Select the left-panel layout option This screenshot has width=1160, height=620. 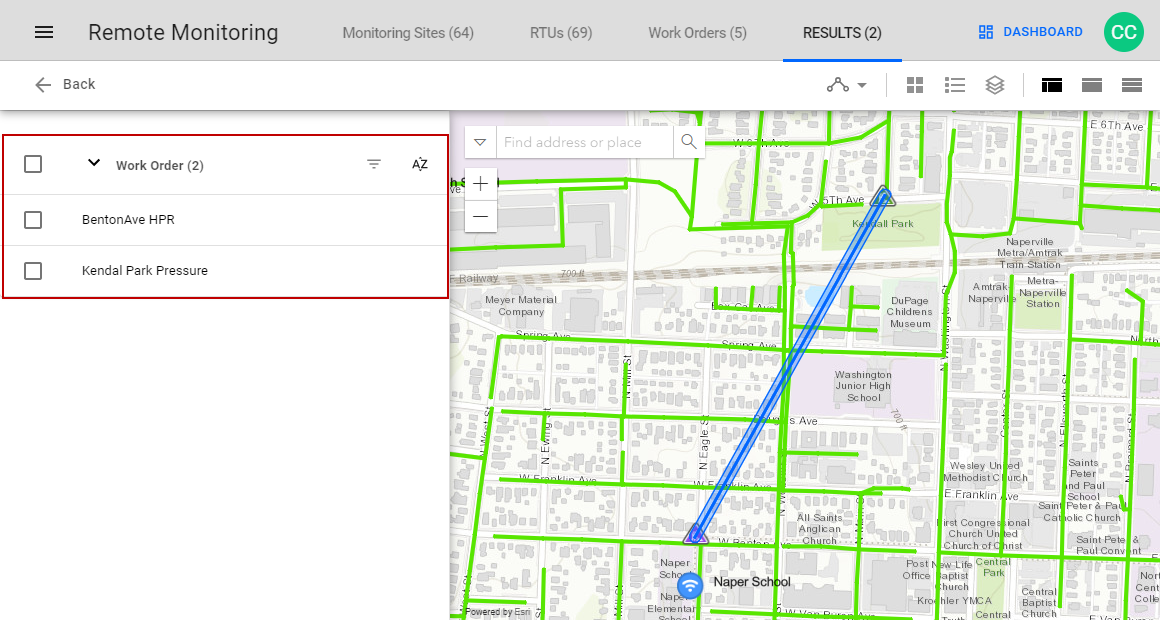1051,84
